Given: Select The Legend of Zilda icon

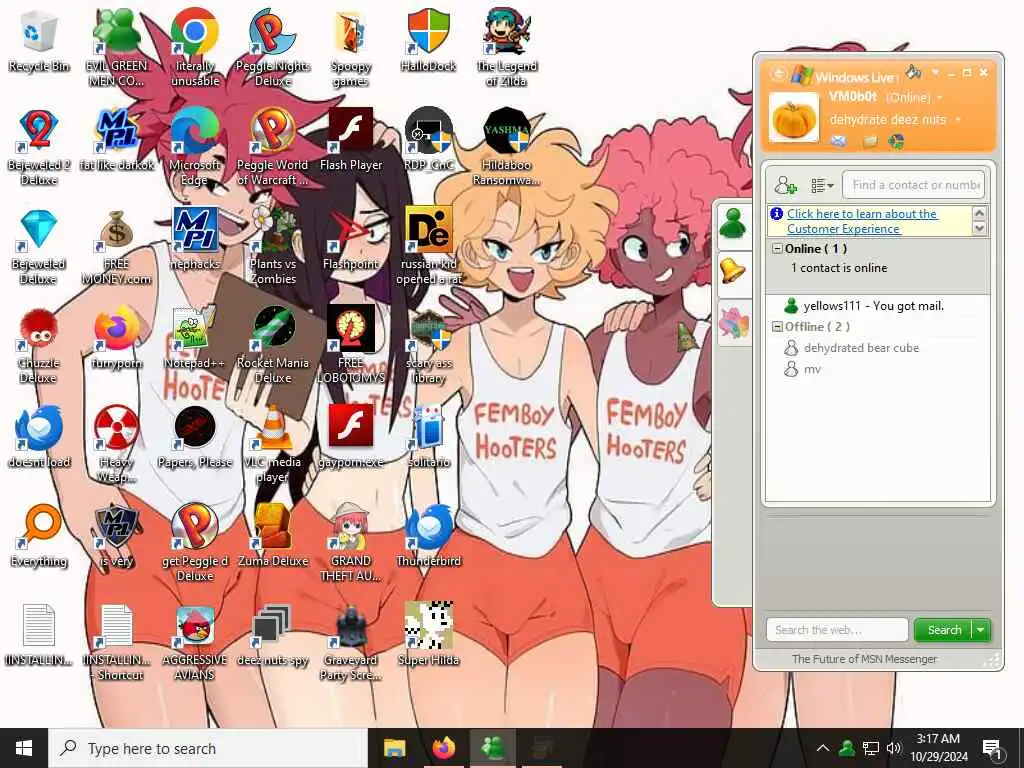Looking at the screenshot, I should [507, 47].
